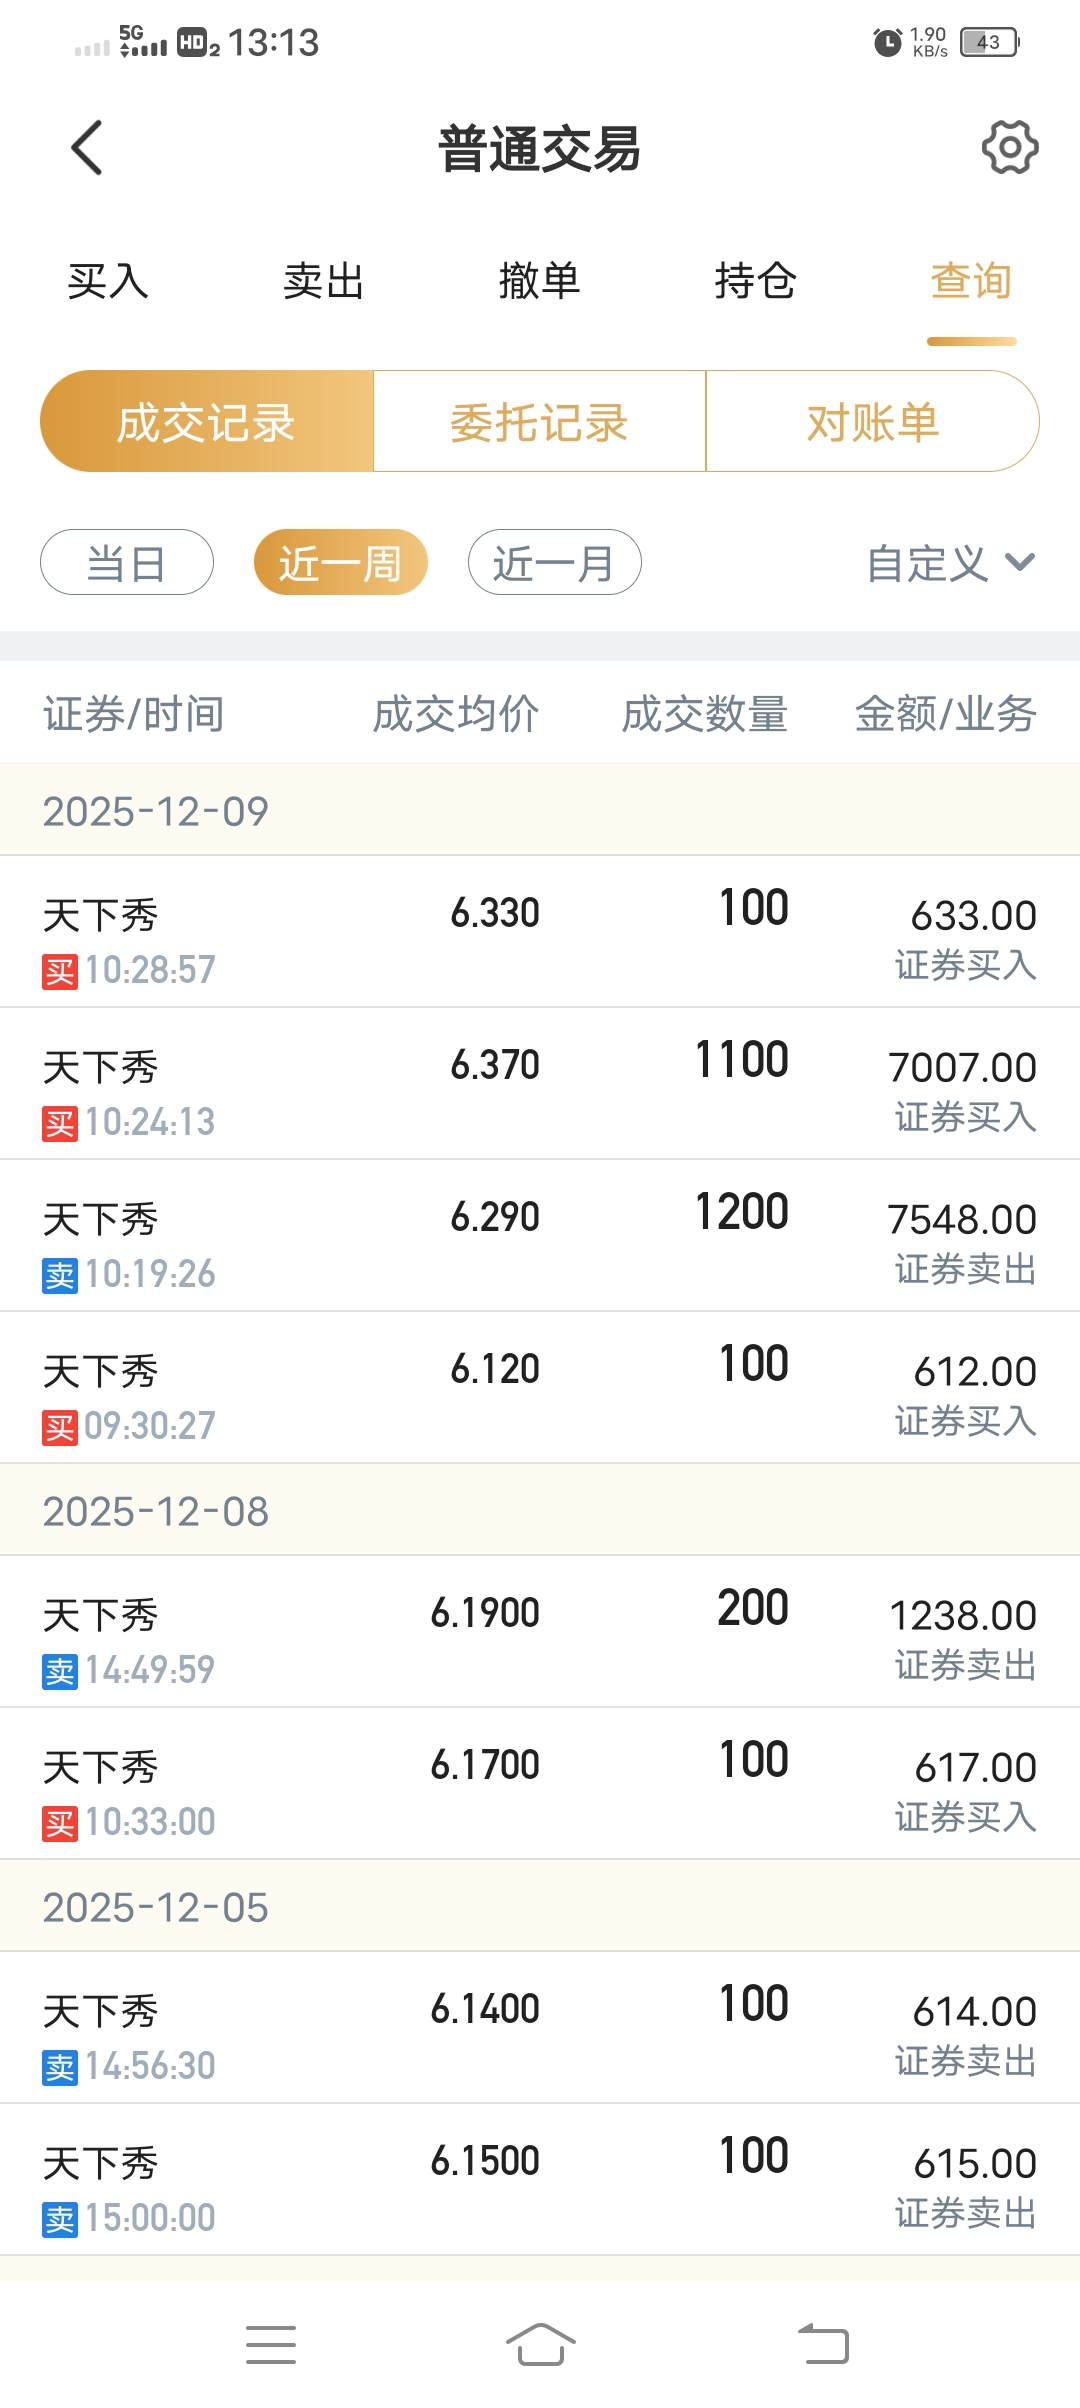The width and height of the screenshot is (1080, 2408).
Task: Show the 委托记录 records
Action: tap(539, 422)
